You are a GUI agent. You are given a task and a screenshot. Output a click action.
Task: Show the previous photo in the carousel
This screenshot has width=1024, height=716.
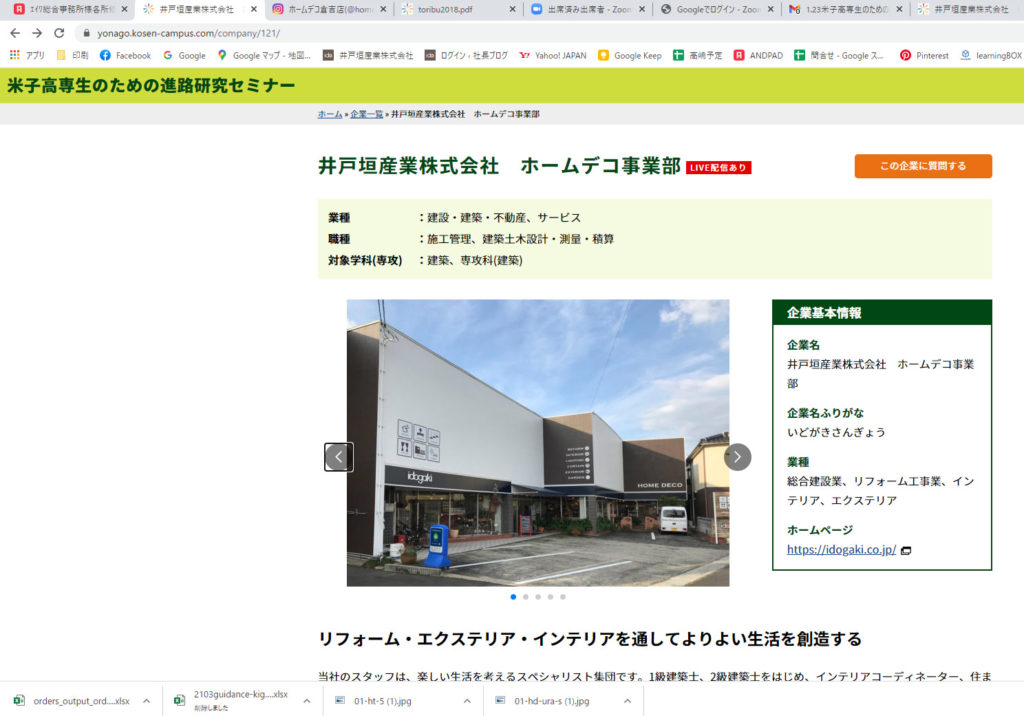click(x=338, y=457)
